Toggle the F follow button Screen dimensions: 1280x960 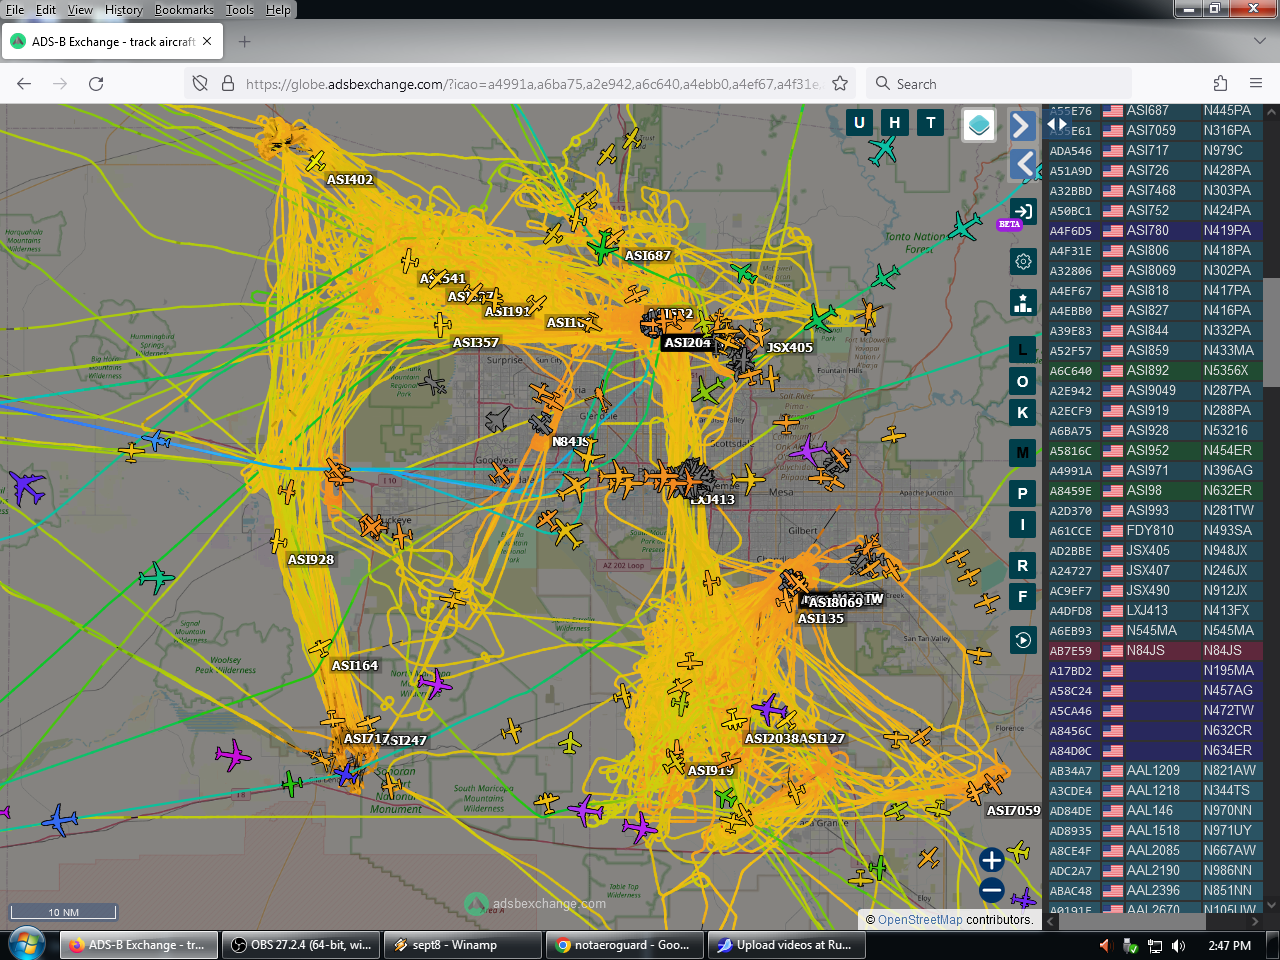1022,597
